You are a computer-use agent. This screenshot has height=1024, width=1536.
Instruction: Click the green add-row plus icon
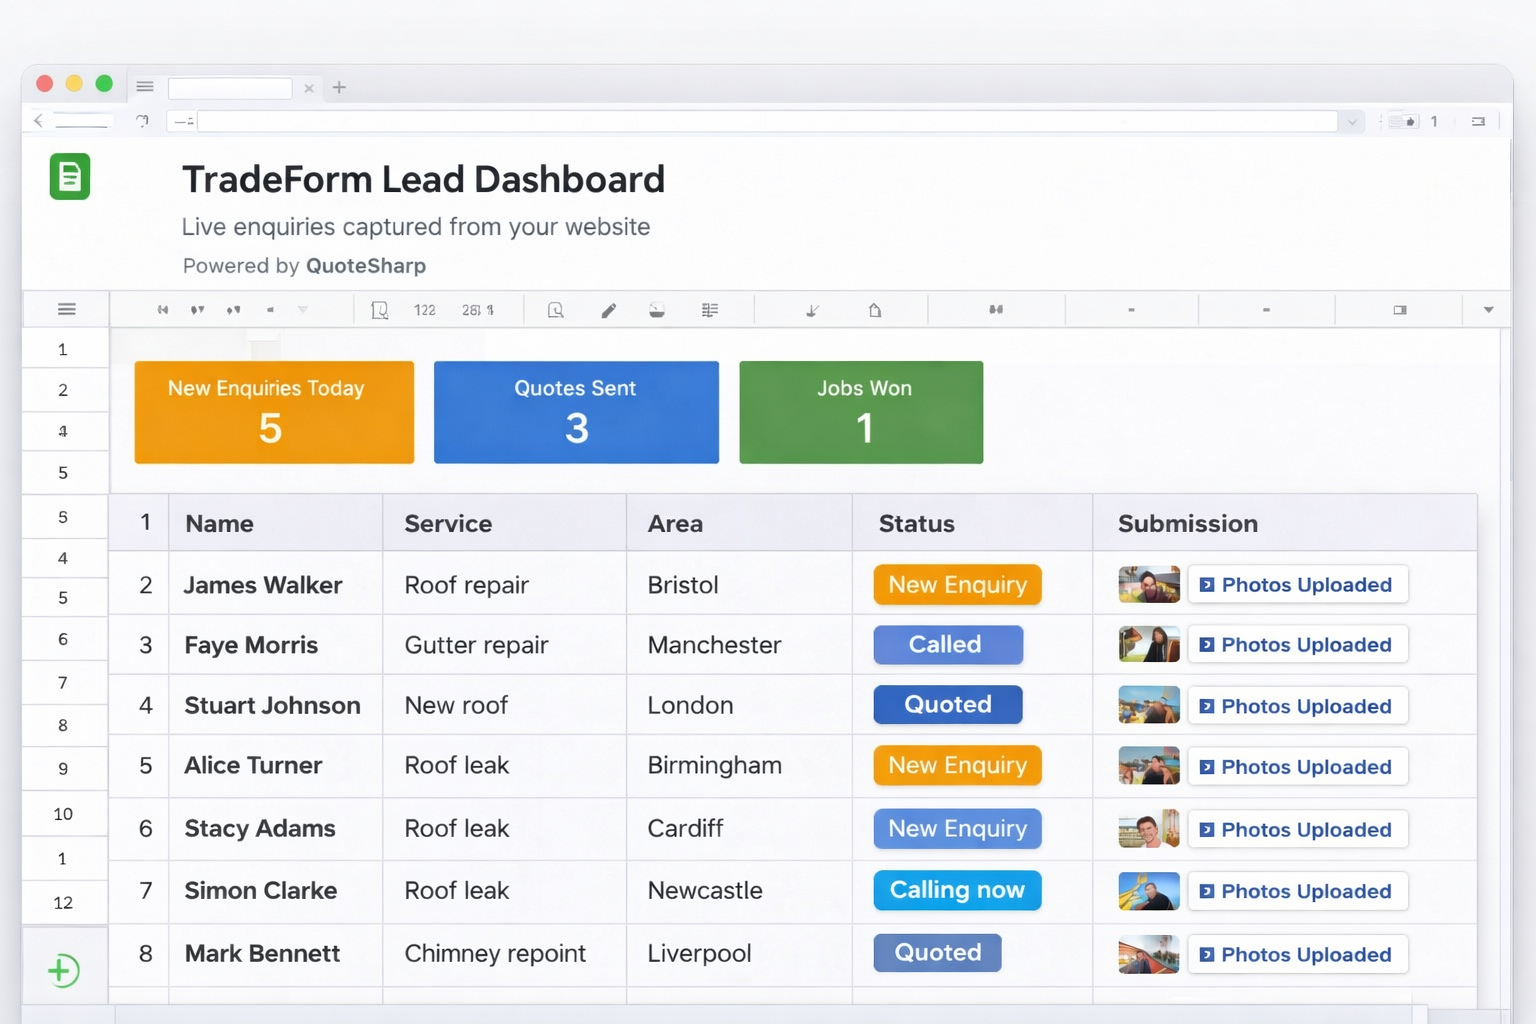(63, 970)
